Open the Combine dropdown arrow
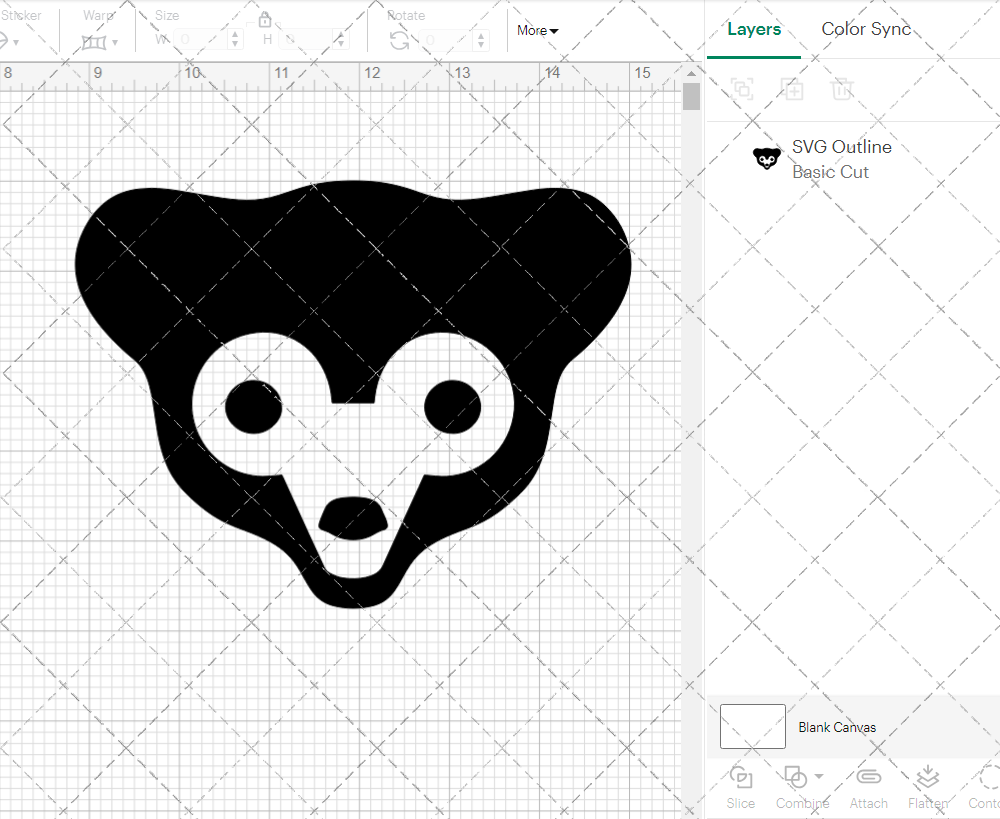Image resolution: width=1000 pixels, height=819 pixels. click(819, 777)
